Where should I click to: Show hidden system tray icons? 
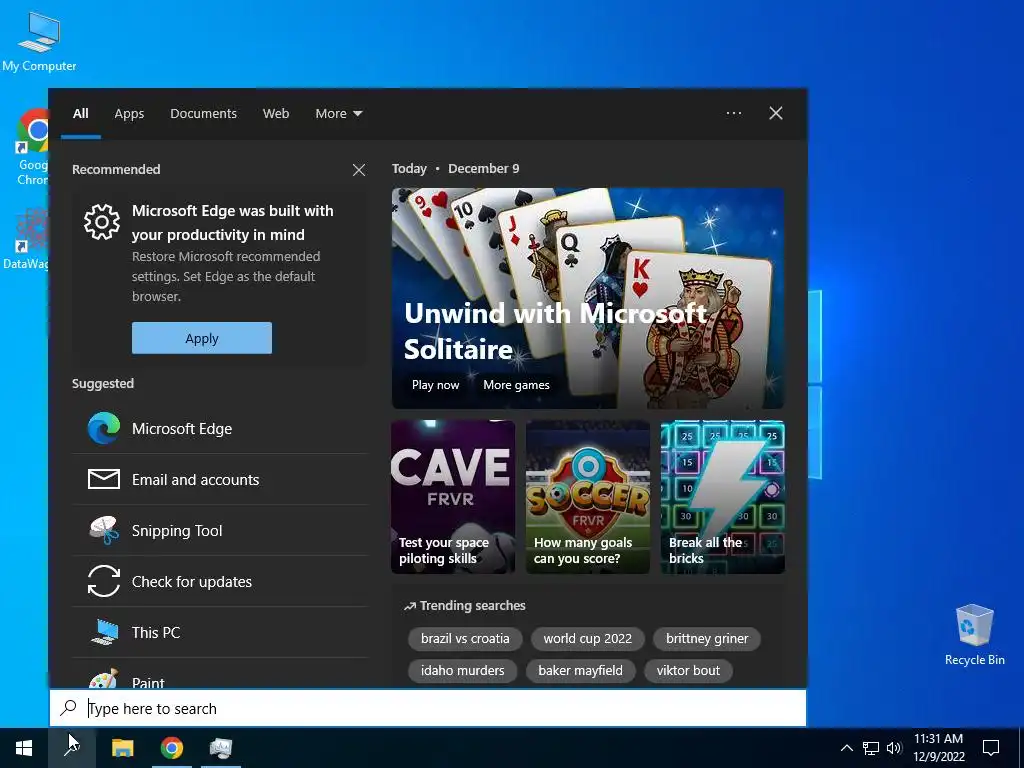846,748
